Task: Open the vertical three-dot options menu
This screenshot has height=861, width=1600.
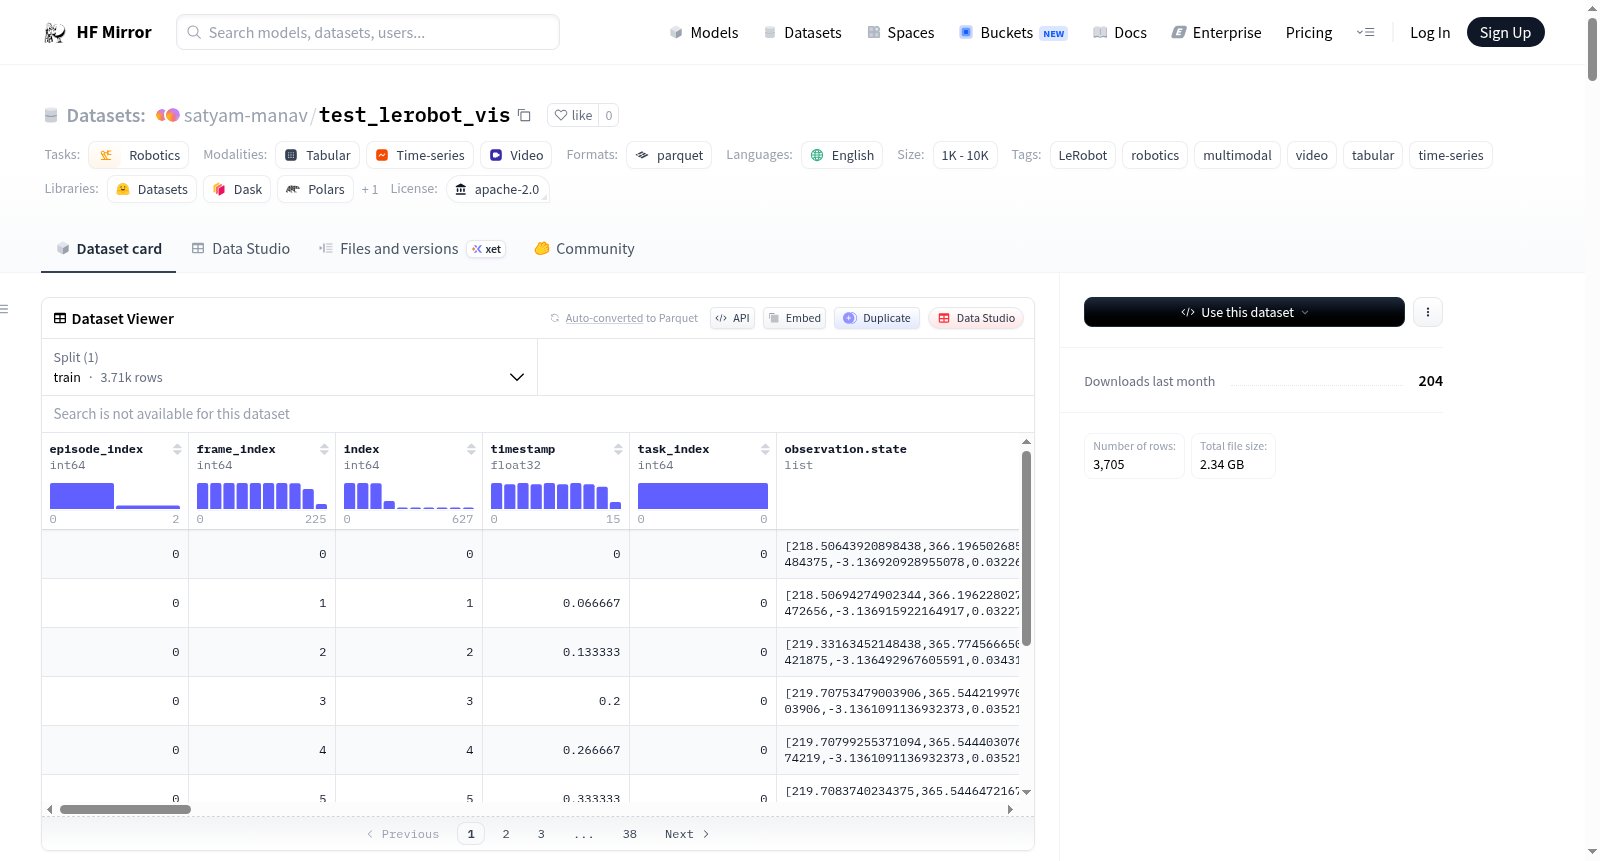Action: 1428,312
